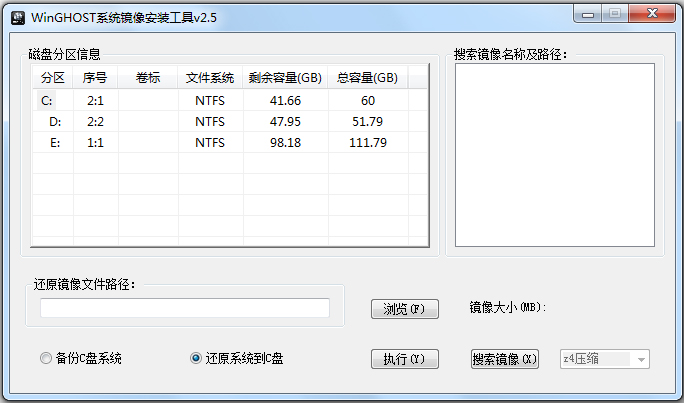This screenshot has width=684, height=403.
Task: Click the 搜索镜像(X) search button
Action: (505, 359)
